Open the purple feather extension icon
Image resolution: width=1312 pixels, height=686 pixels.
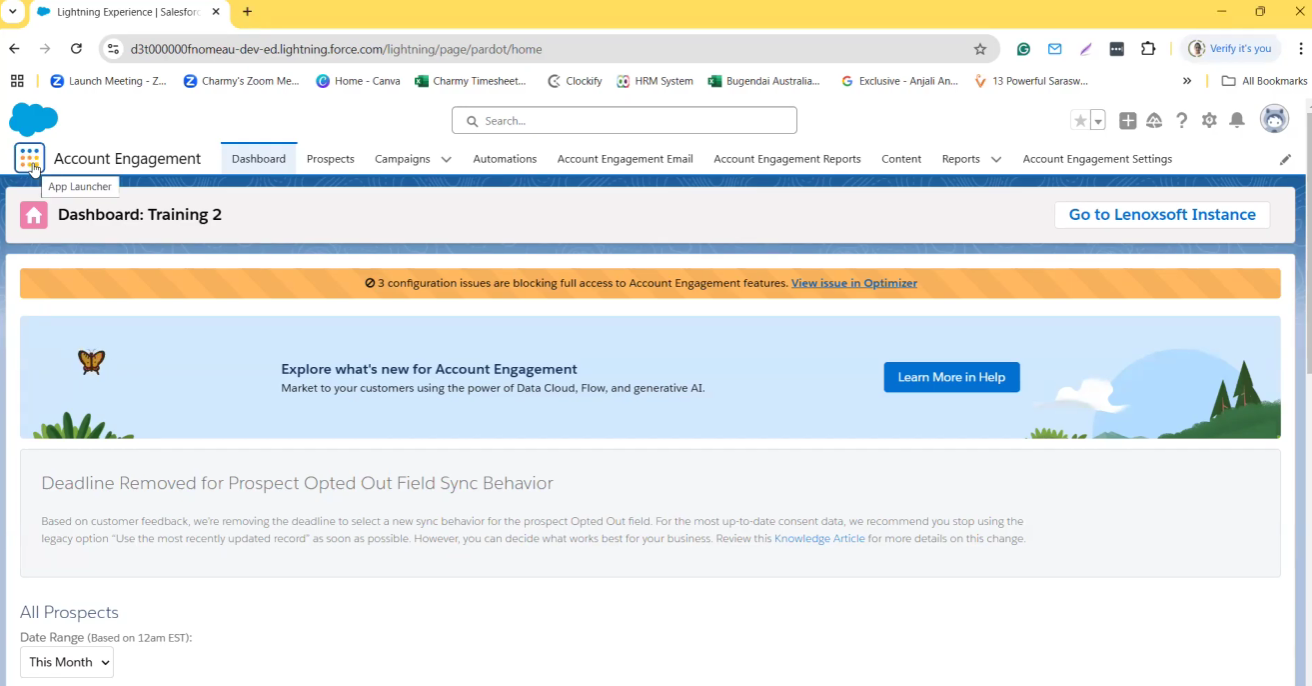pyautogui.click(x=1086, y=49)
